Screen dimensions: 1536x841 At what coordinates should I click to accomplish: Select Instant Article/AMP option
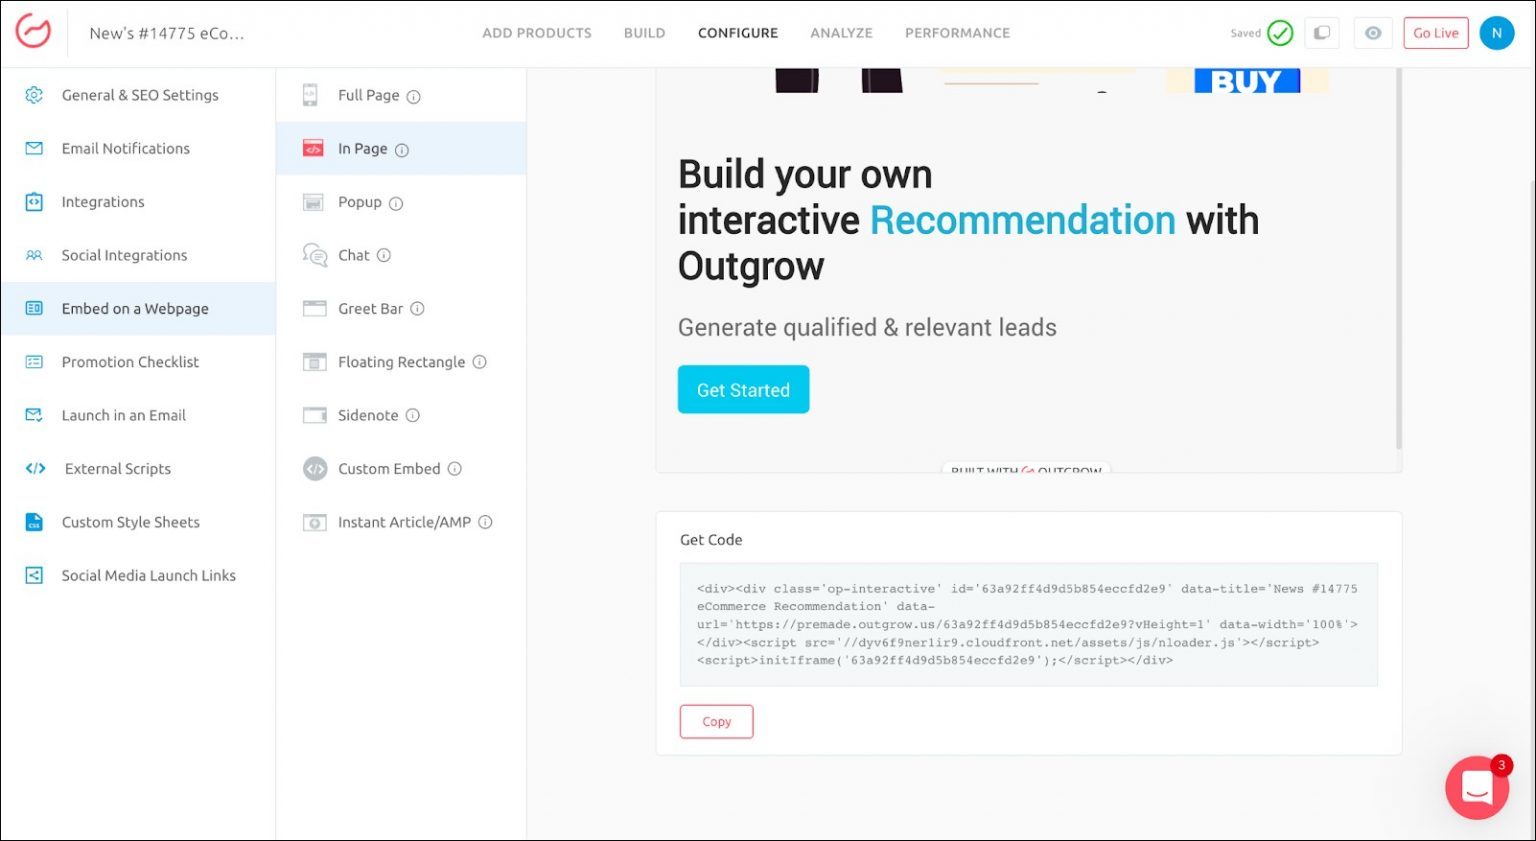(x=403, y=522)
